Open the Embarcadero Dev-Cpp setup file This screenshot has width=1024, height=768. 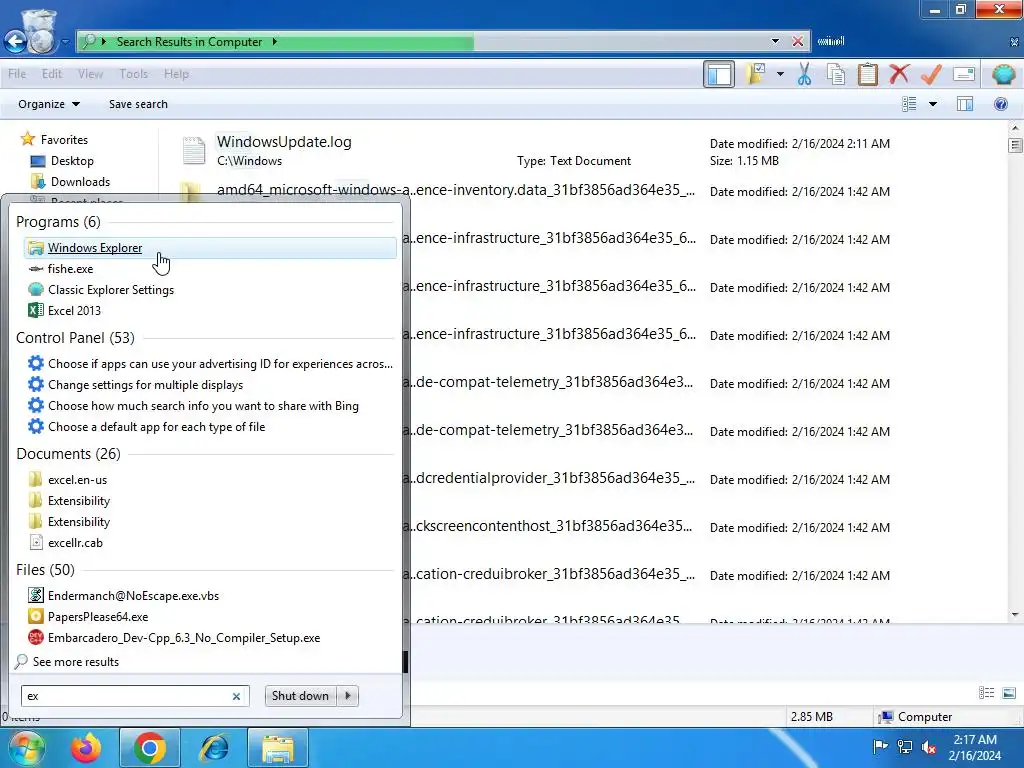point(184,637)
